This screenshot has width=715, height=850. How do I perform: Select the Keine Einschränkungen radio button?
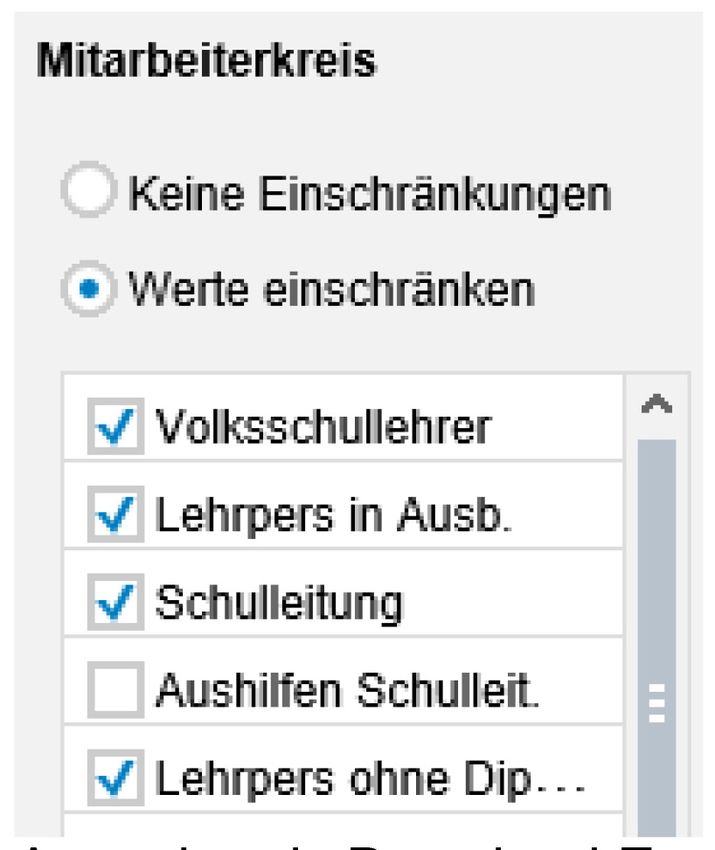(x=92, y=193)
